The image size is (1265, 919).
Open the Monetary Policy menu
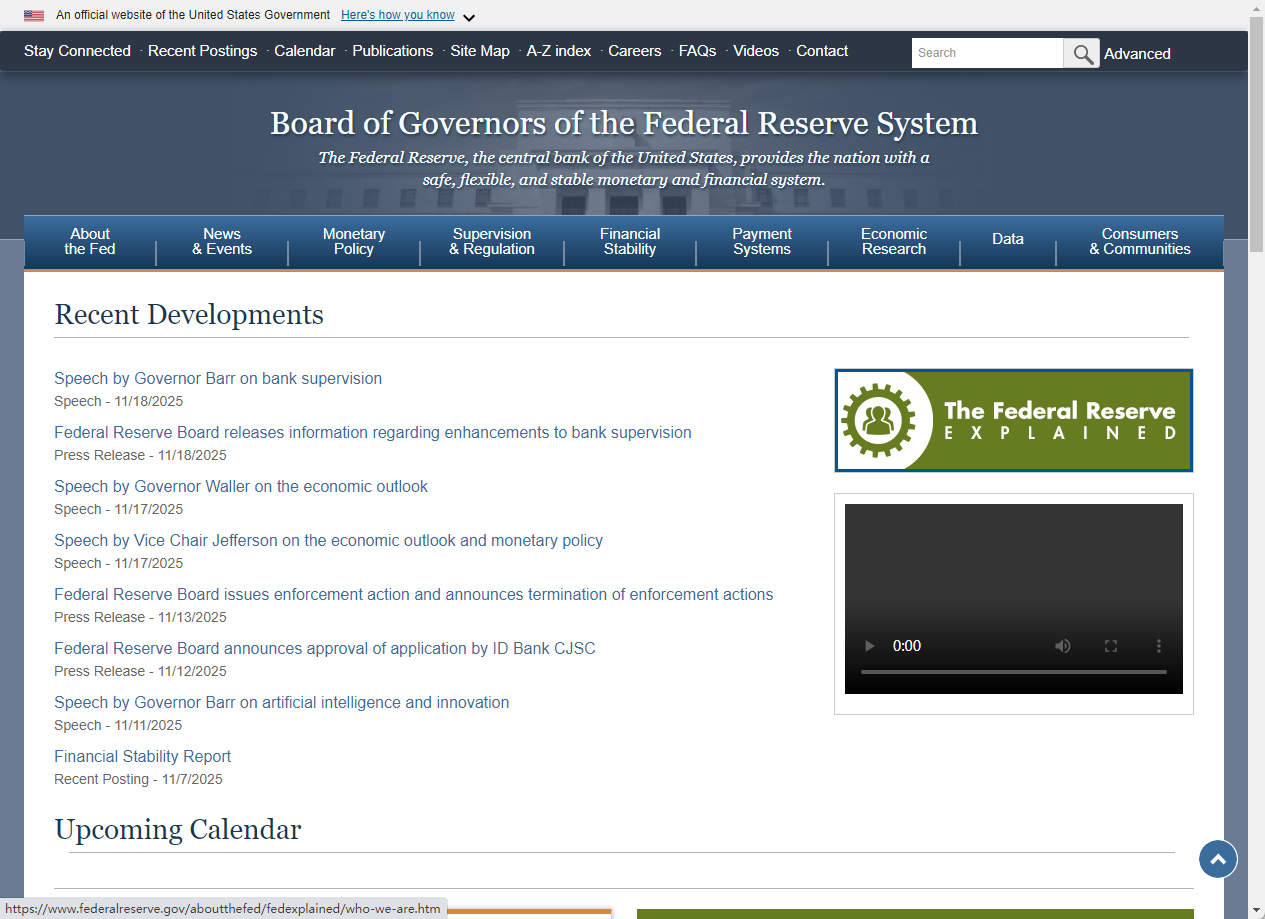tap(353, 242)
